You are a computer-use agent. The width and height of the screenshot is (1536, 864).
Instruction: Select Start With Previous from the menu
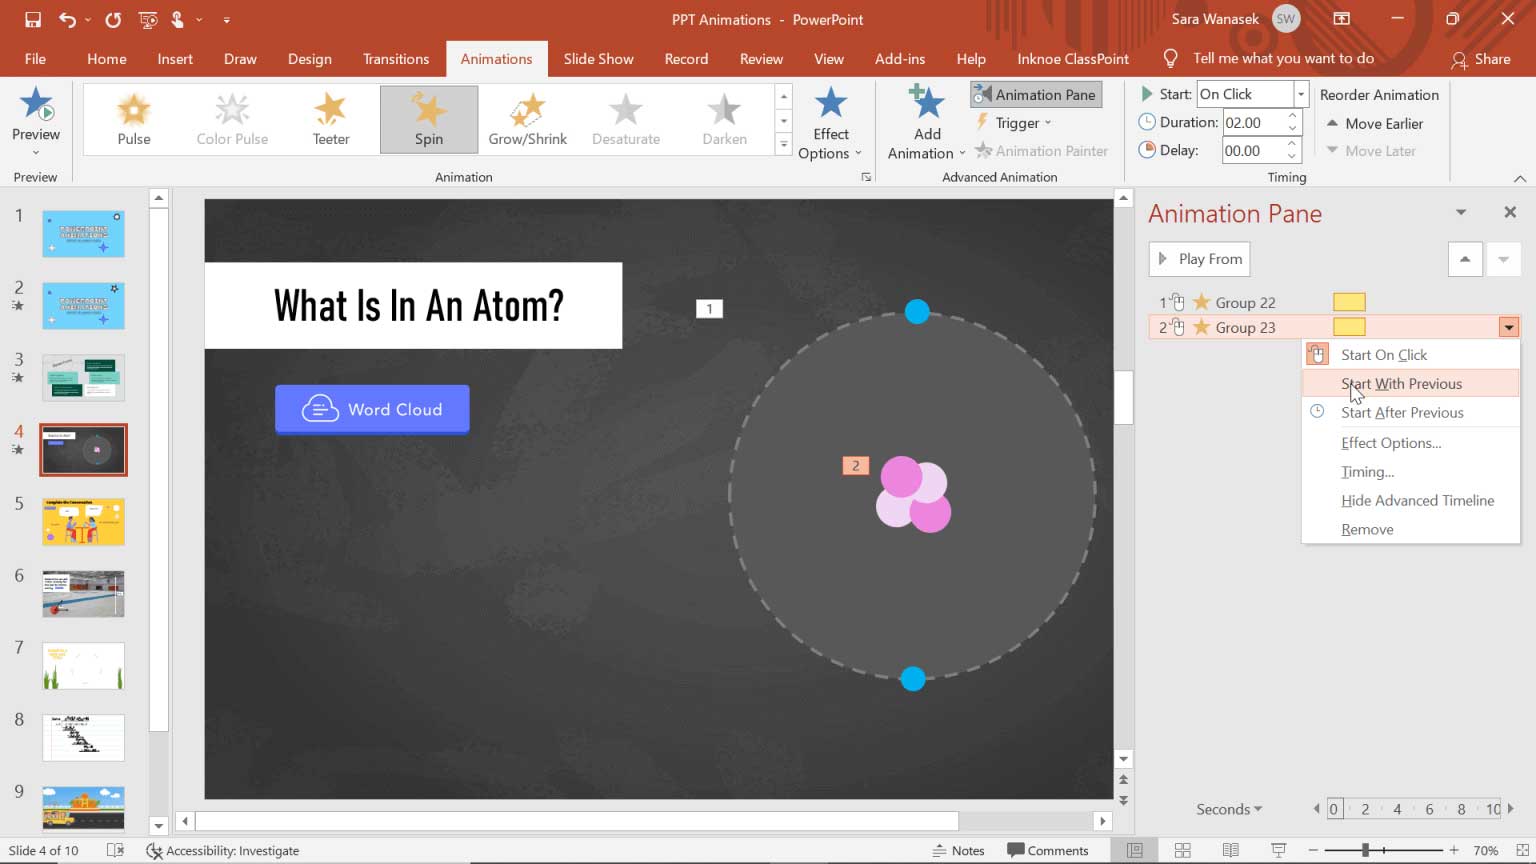tap(1400, 383)
